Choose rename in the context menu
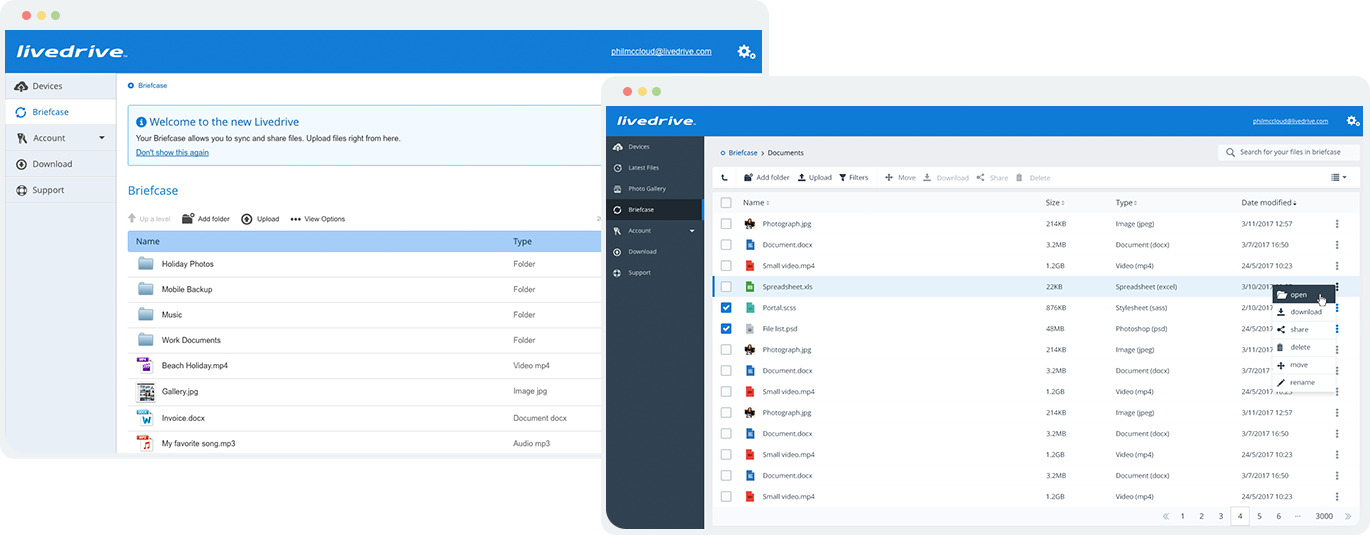 (x=1304, y=383)
